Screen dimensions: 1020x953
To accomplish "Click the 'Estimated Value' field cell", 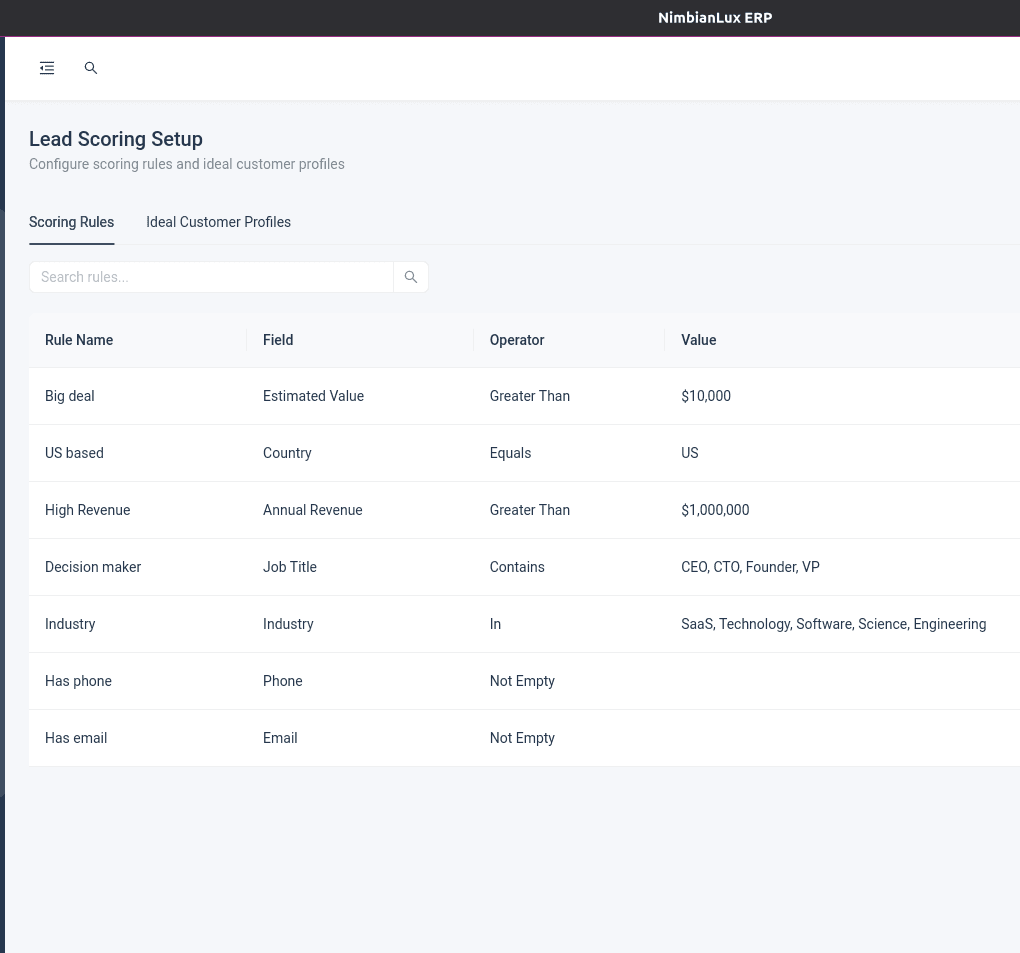I will pyautogui.click(x=313, y=396).
